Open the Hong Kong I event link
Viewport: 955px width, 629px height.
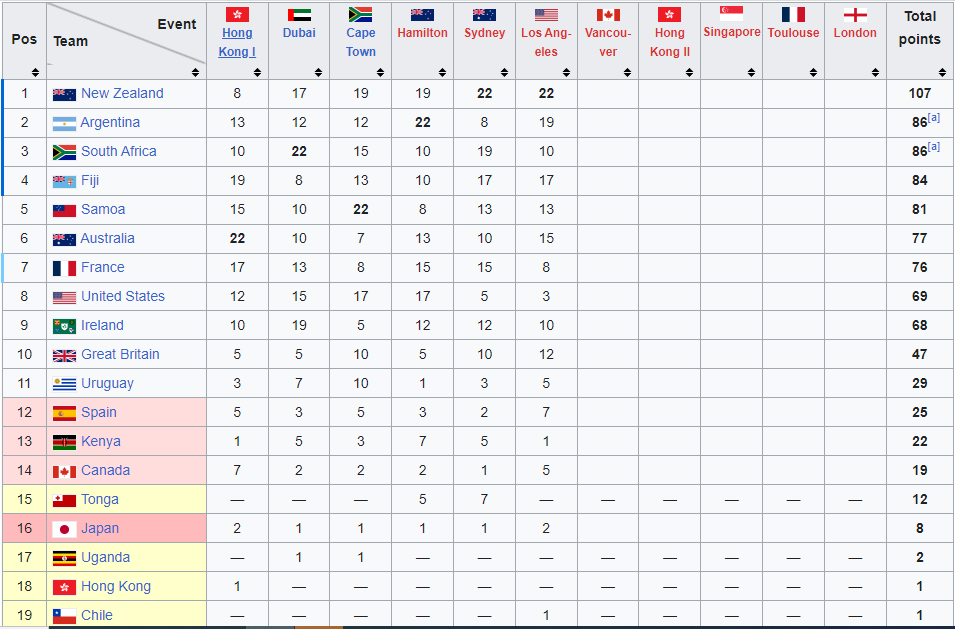[x=237, y=42]
